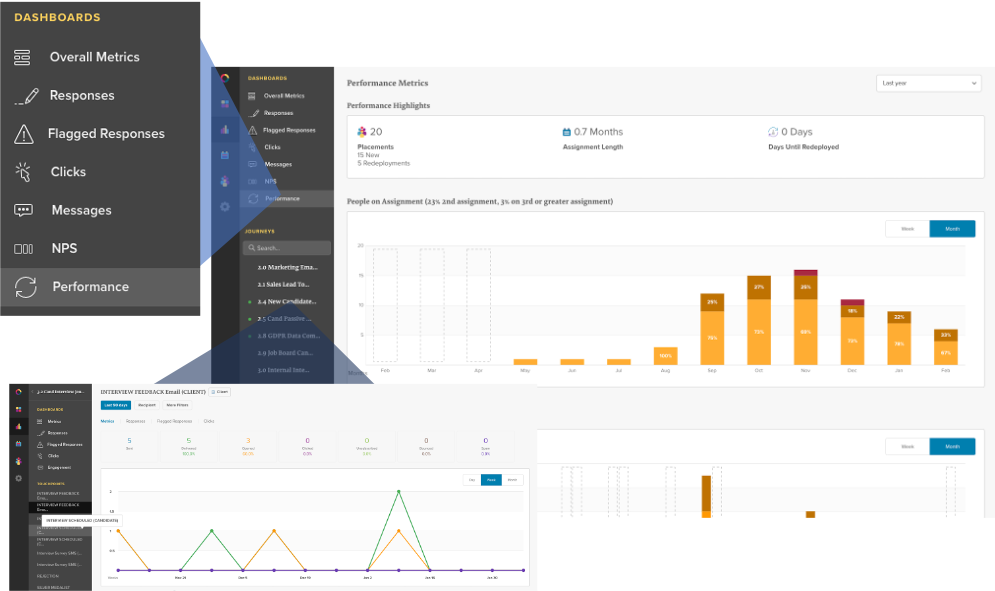Open Messages bubble icon in enlarged callout

click(x=23, y=210)
